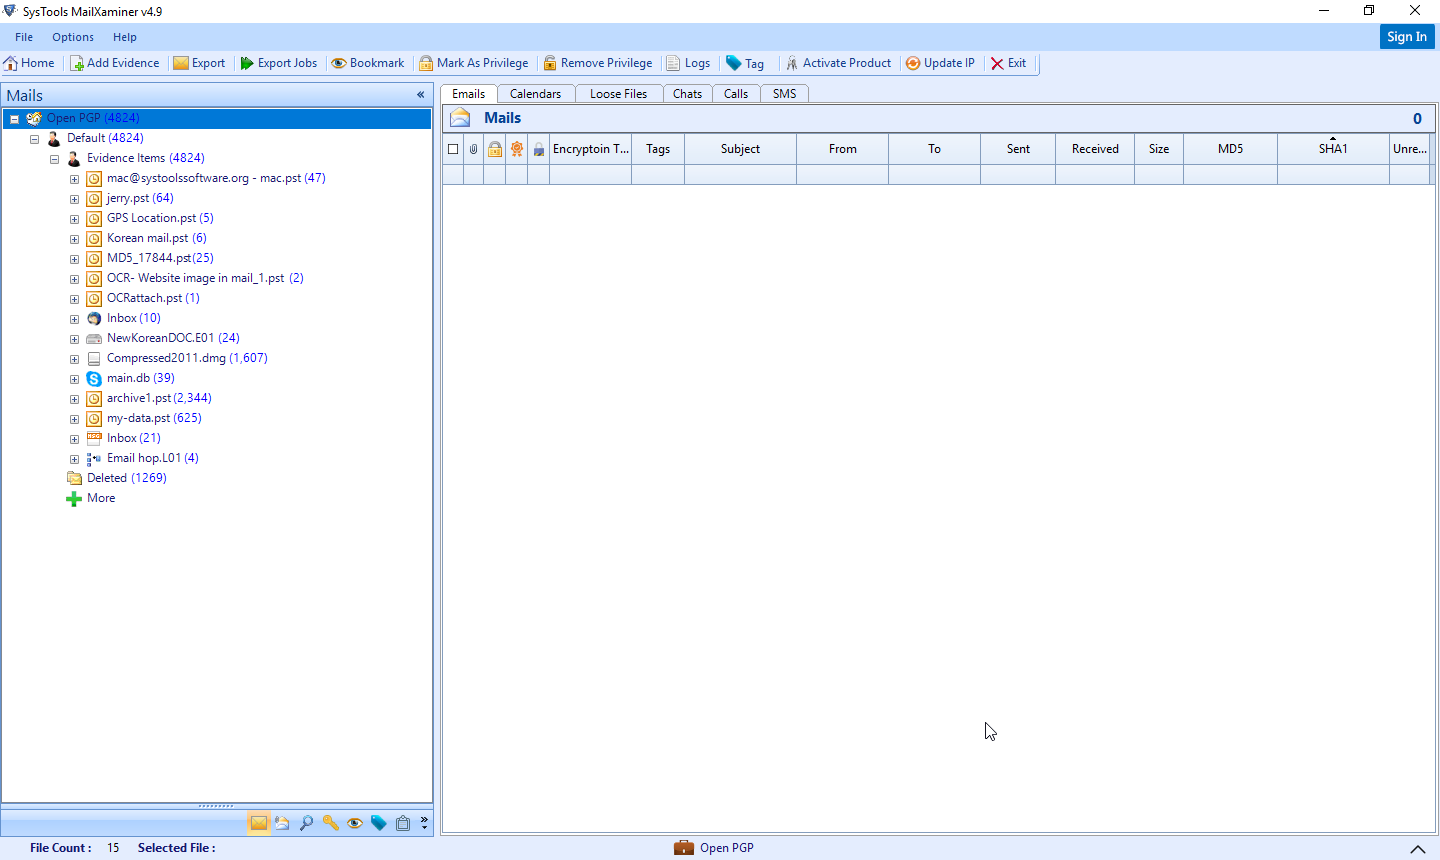Click the green plus More icon
The width and height of the screenshot is (1440, 860).
pos(74,498)
